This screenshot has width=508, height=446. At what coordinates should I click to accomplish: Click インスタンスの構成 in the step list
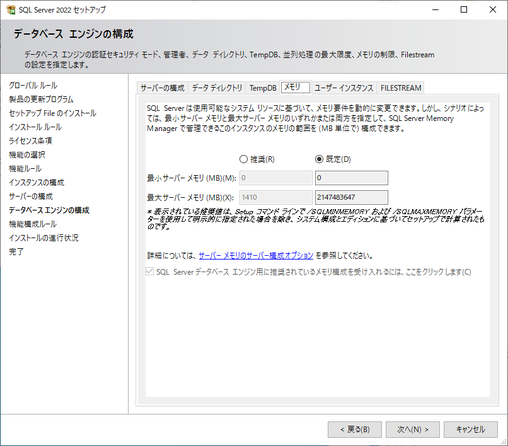click(36, 182)
